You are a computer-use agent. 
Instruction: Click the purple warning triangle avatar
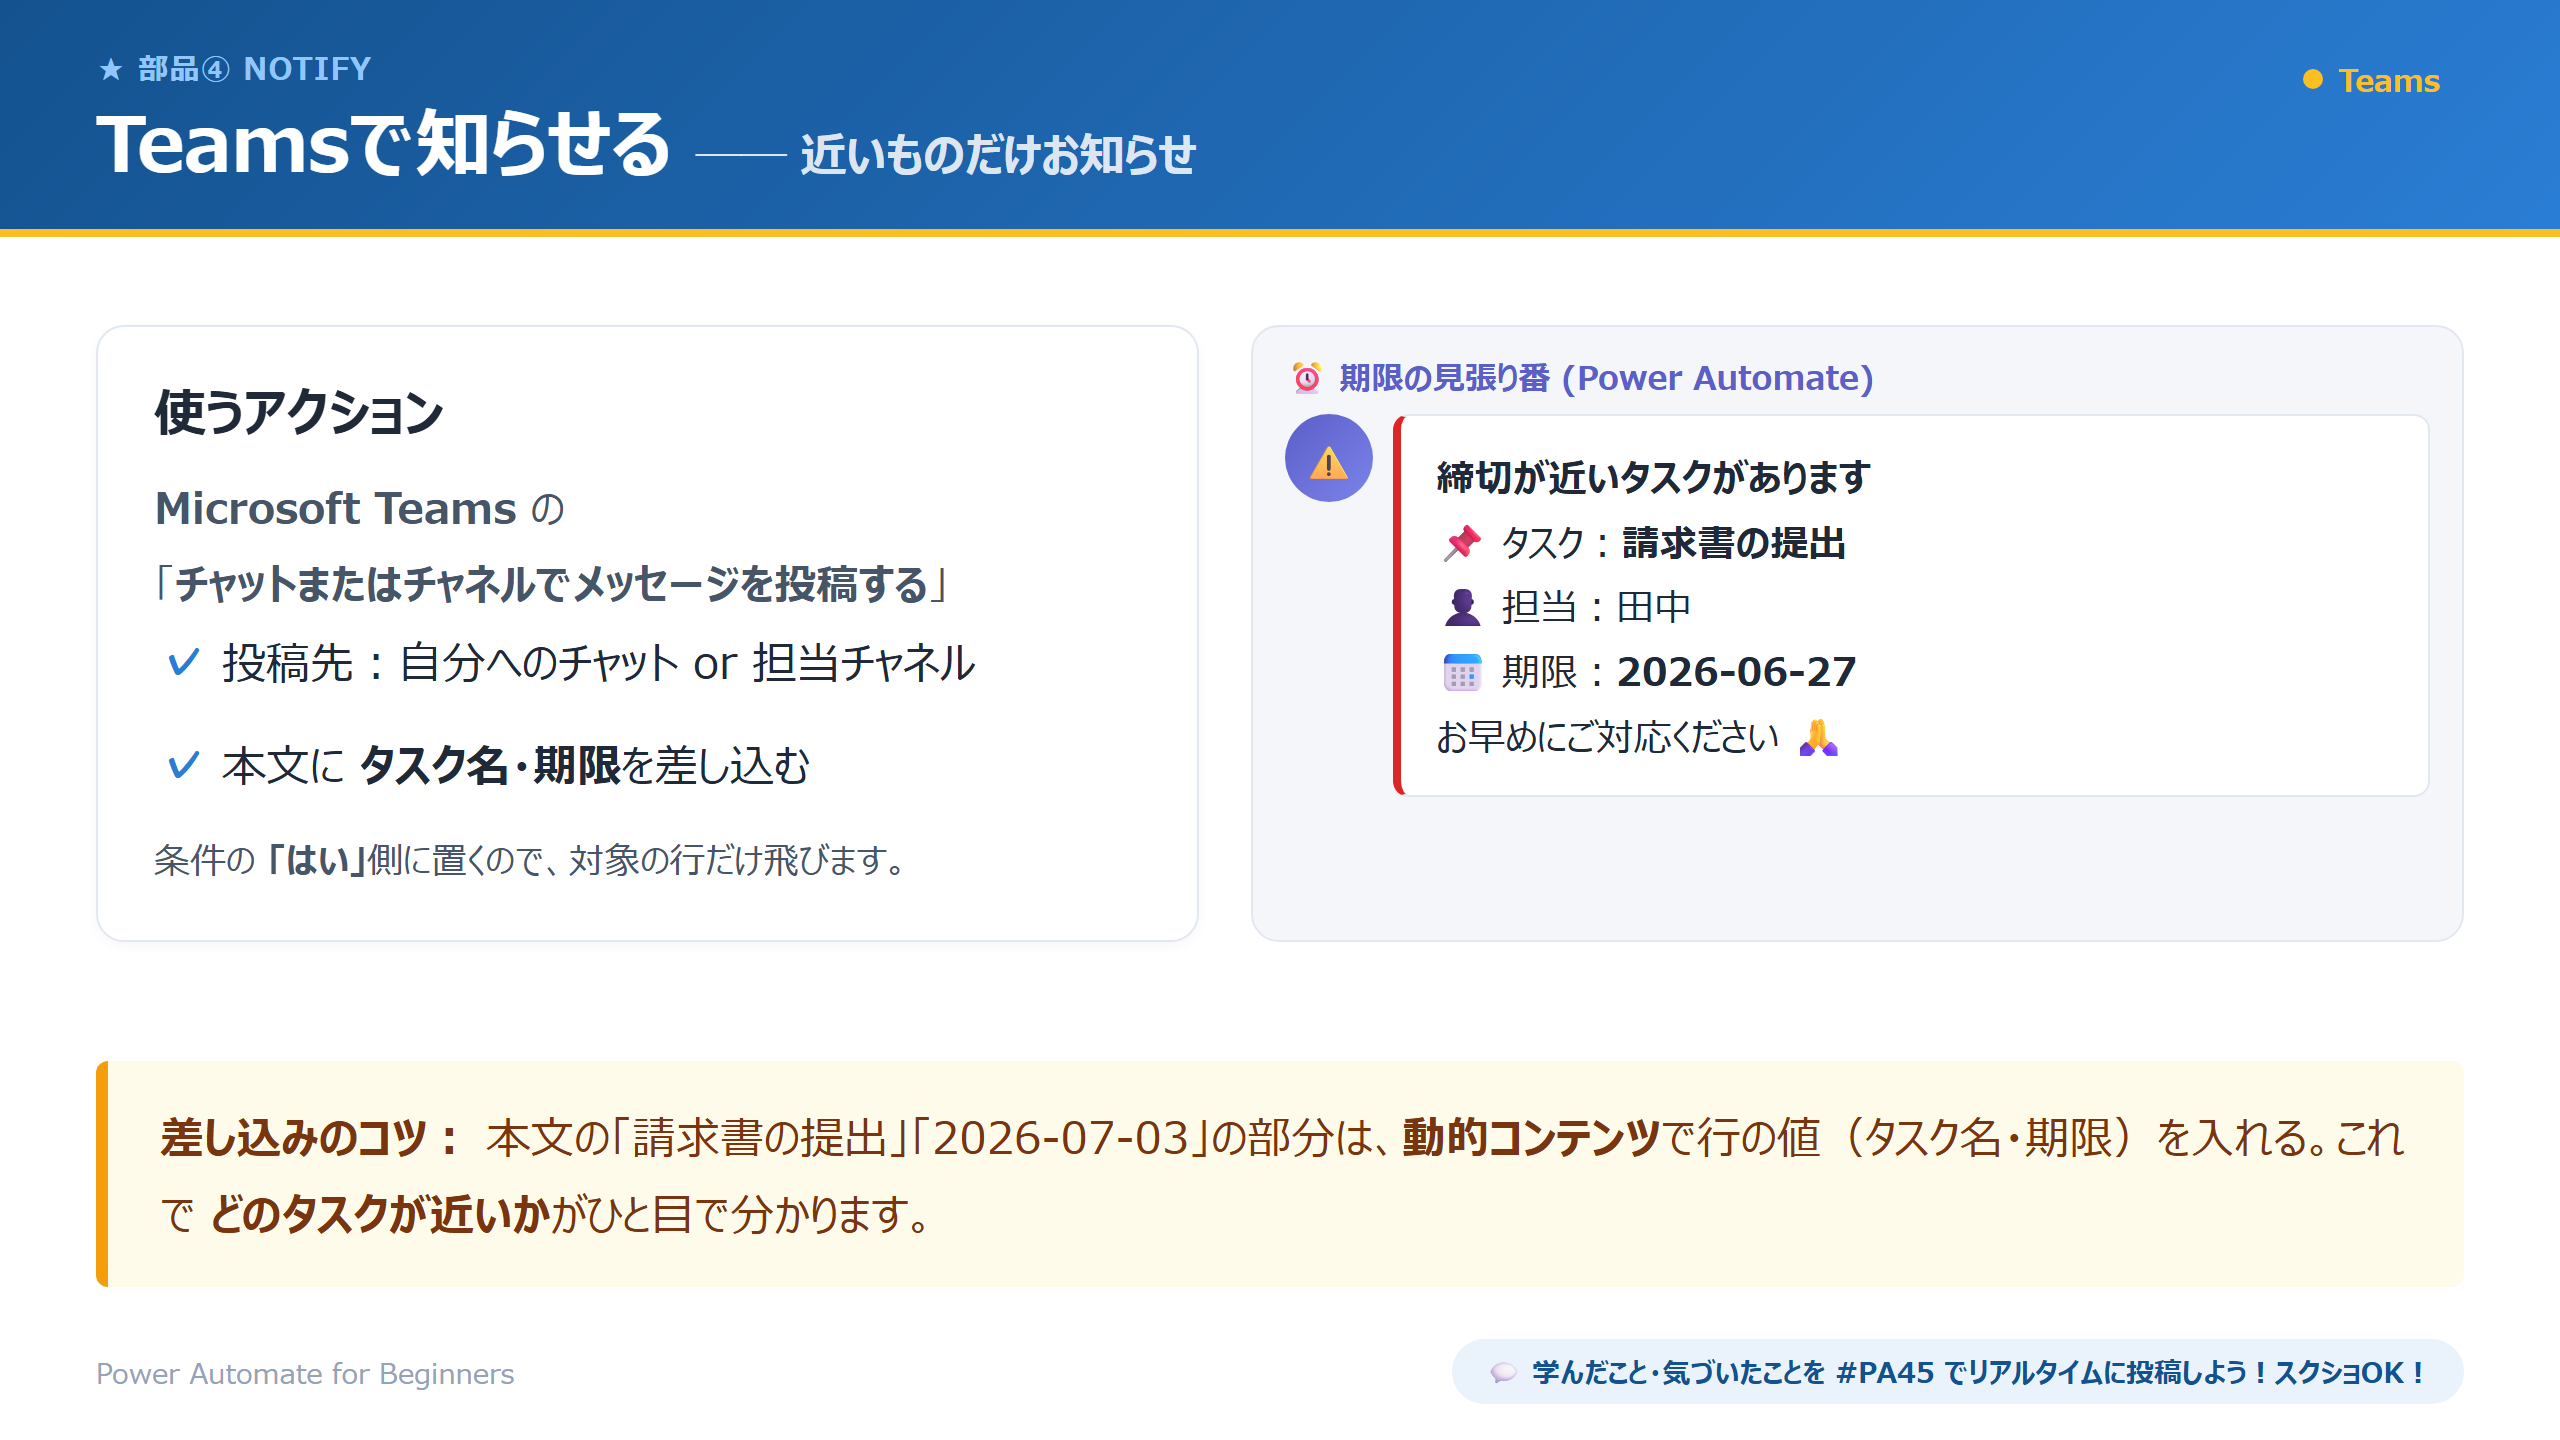click(1329, 458)
